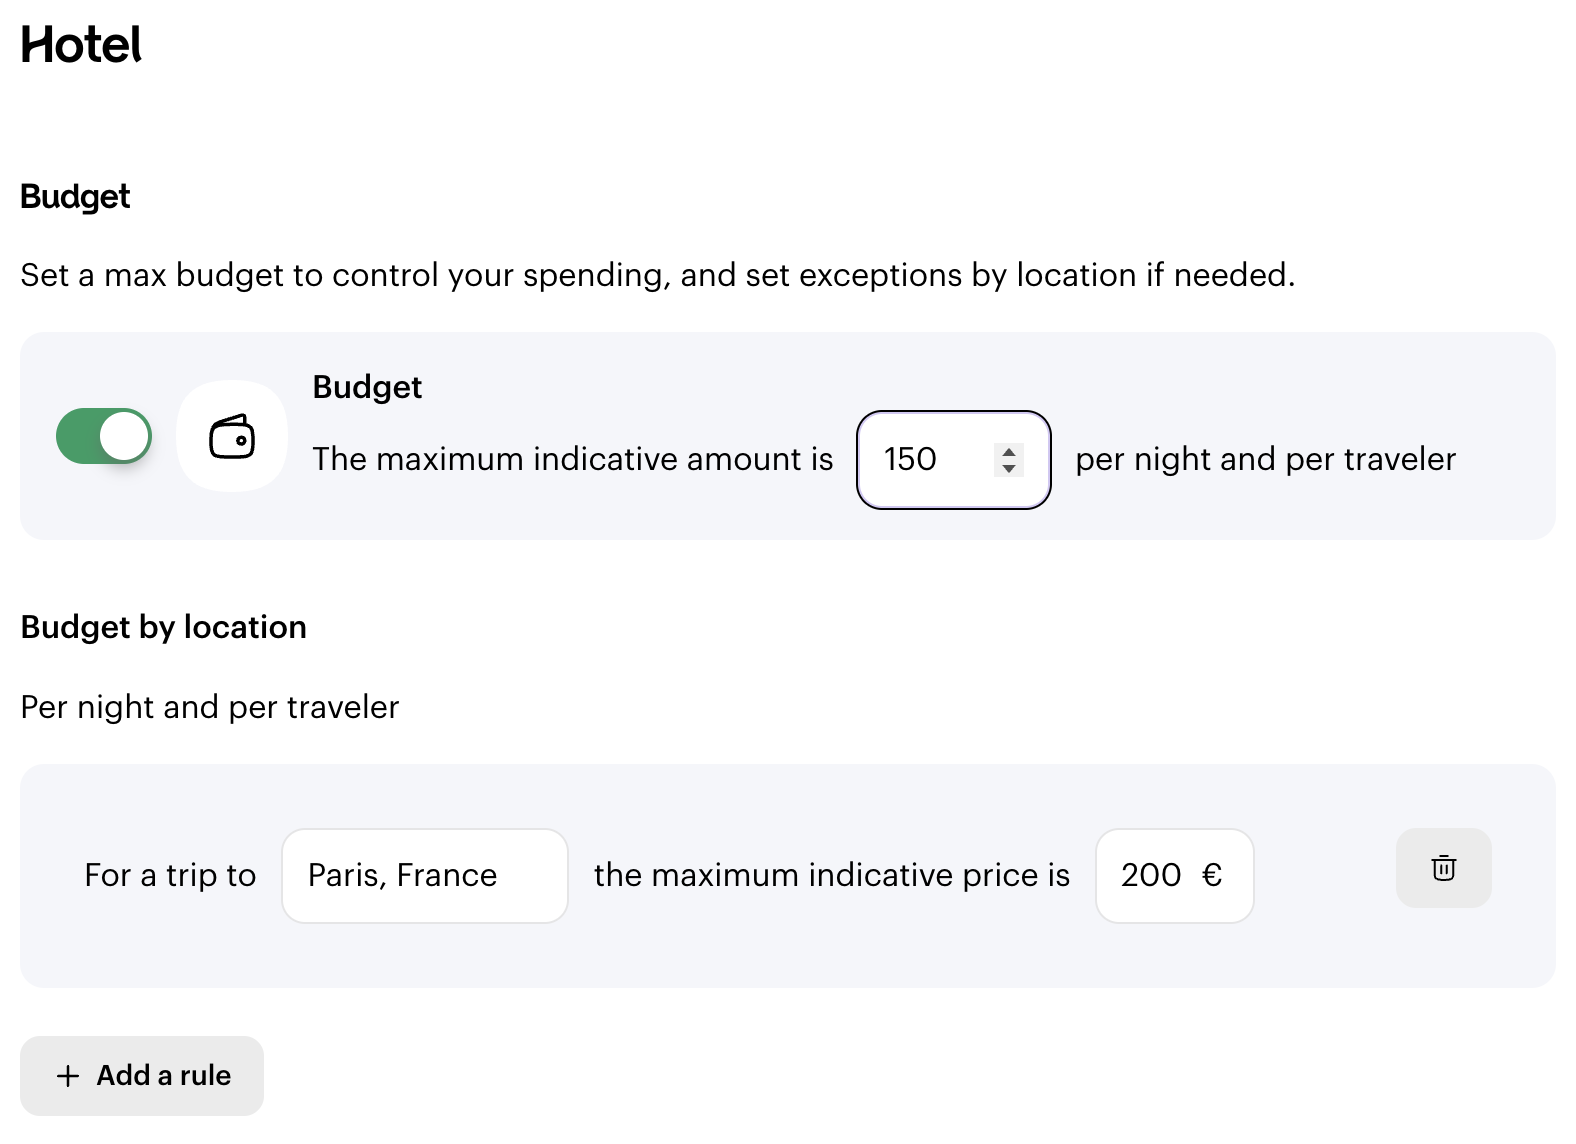Click the plus icon on Add a rule
Image resolution: width=1576 pixels, height=1144 pixels.
[68, 1076]
